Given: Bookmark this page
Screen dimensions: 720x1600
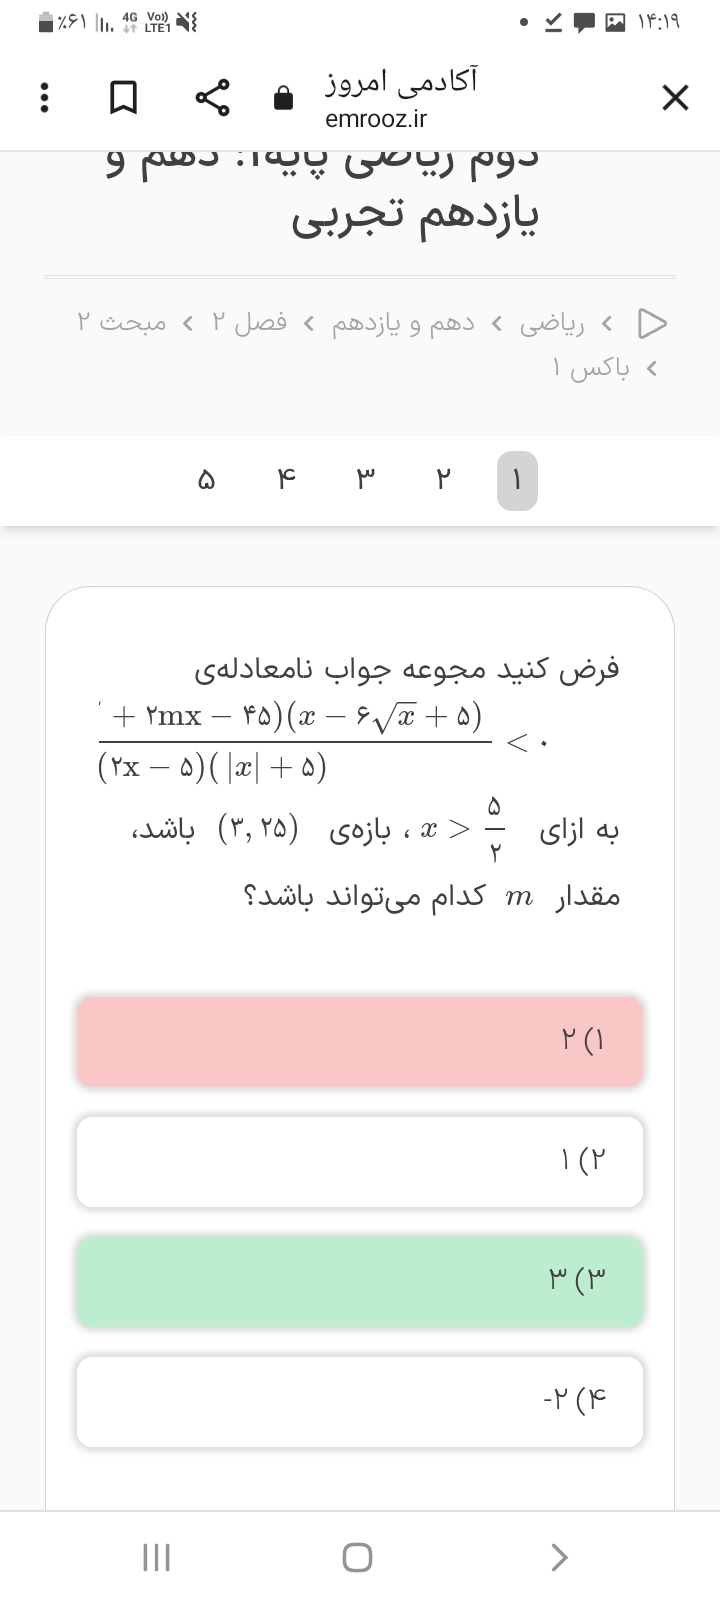Looking at the screenshot, I should (123, 98).
